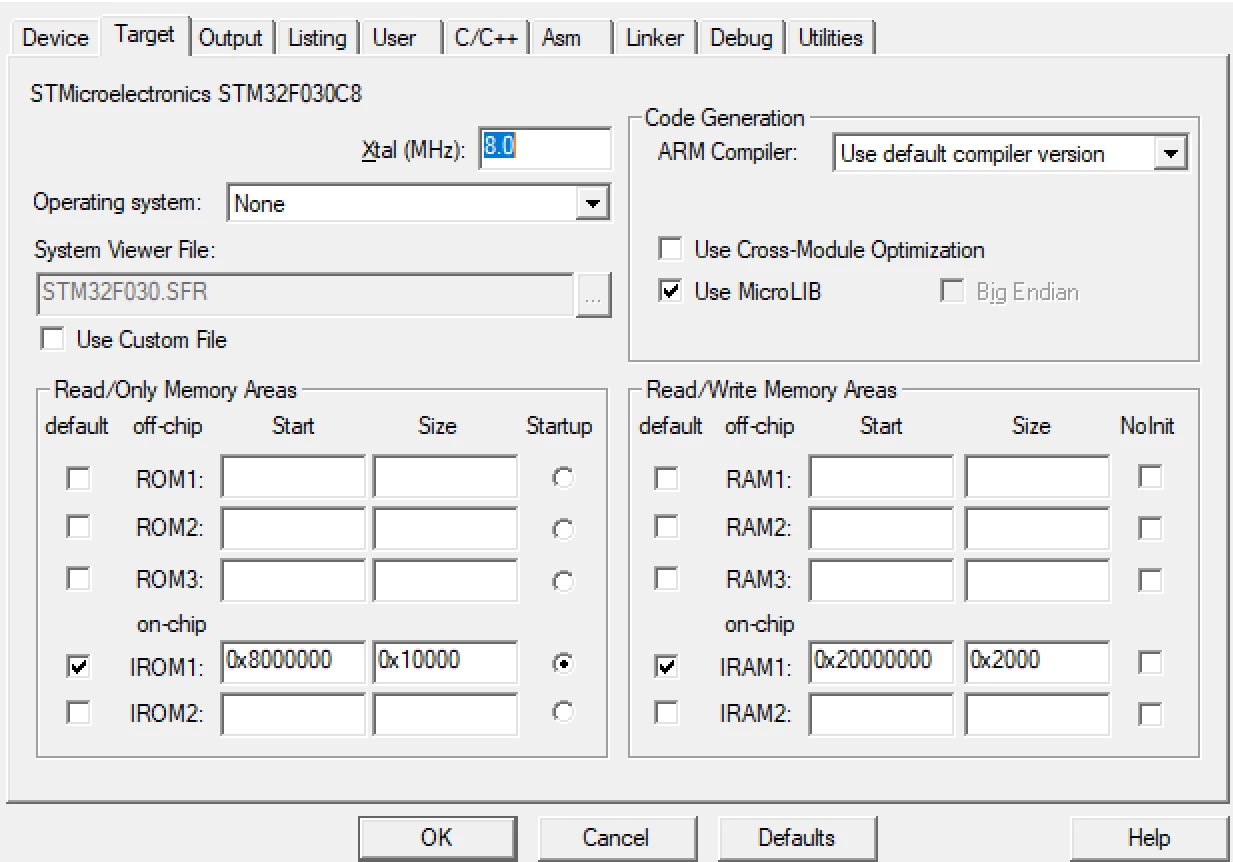Viewport: 1233px width, 862px height.
Task: Toggle the IROM1 default checkbox
Action: click(x=78, y=665)
